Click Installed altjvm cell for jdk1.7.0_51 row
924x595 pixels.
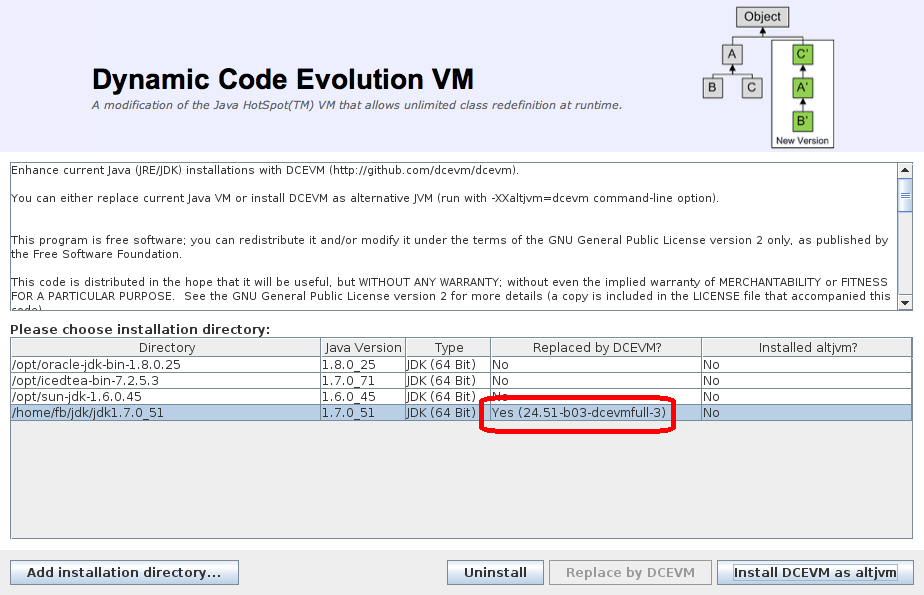coord(807,412)
